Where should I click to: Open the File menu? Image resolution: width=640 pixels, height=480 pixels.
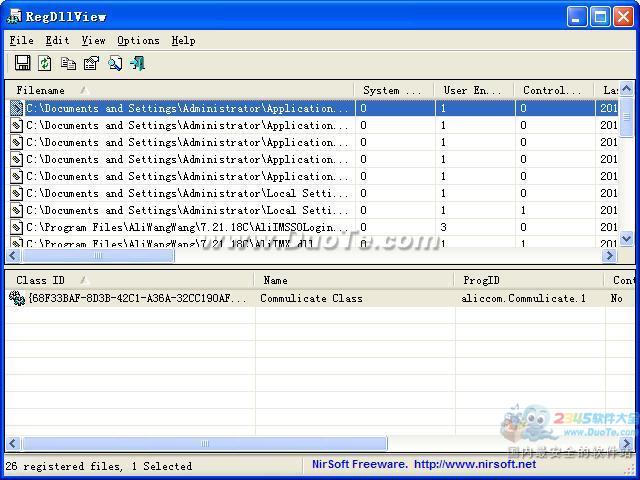click(x=21, y=40)
